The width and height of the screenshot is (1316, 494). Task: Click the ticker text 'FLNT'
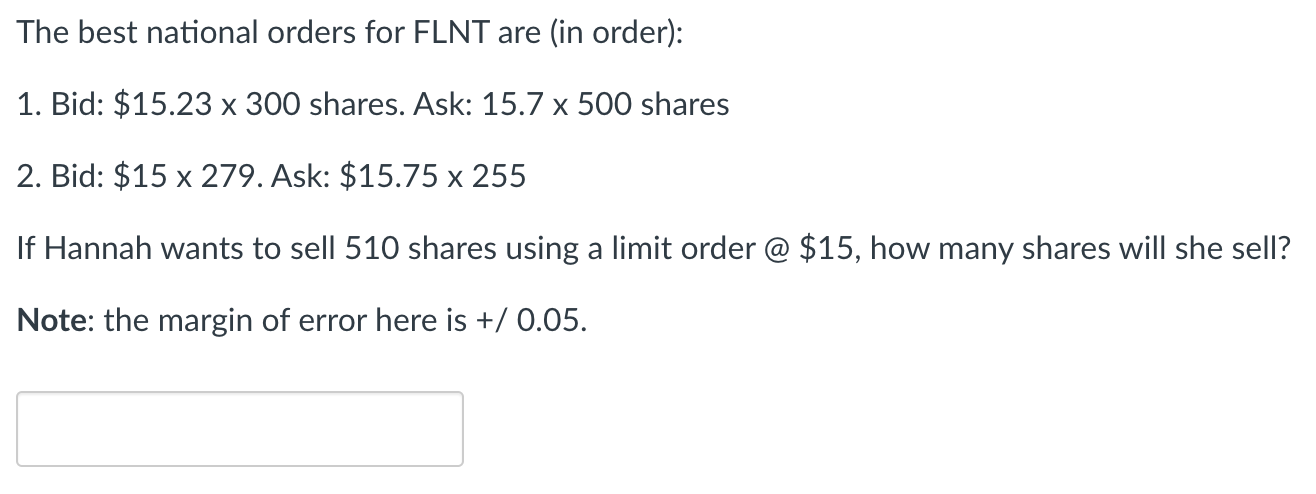[x=447, y=32]
